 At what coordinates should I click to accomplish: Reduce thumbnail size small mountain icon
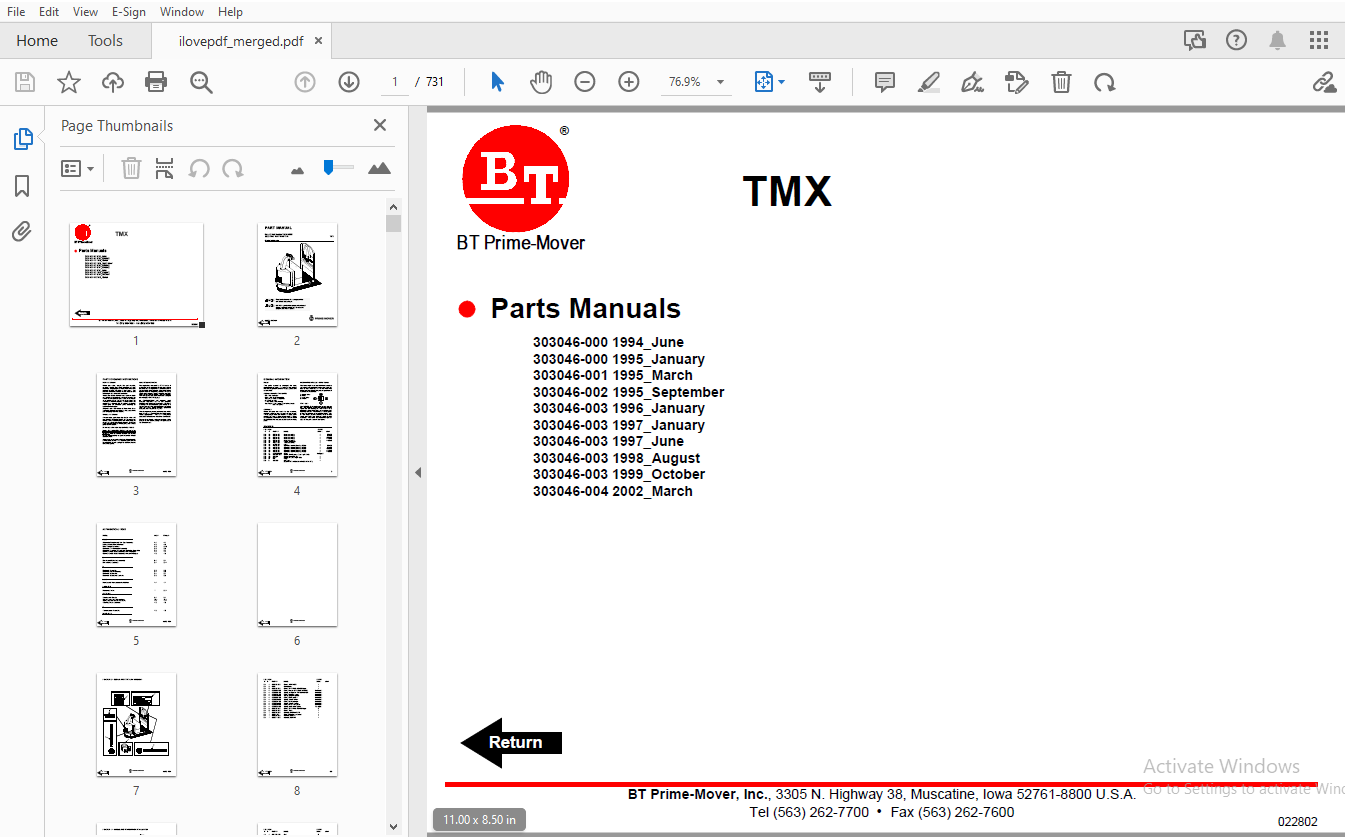pyautogui.click(x=297, y=170)
